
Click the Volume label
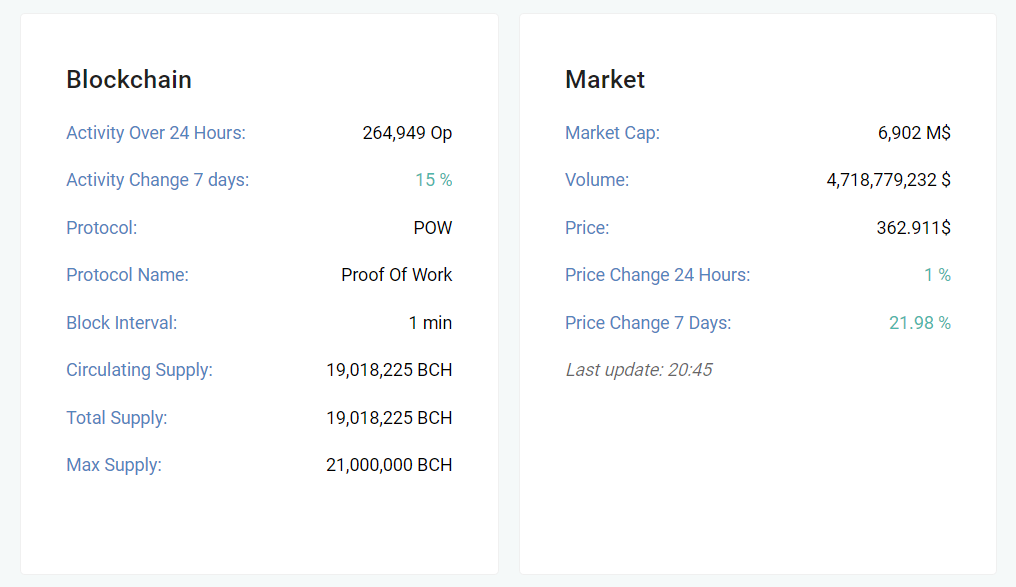pos(597,180)
